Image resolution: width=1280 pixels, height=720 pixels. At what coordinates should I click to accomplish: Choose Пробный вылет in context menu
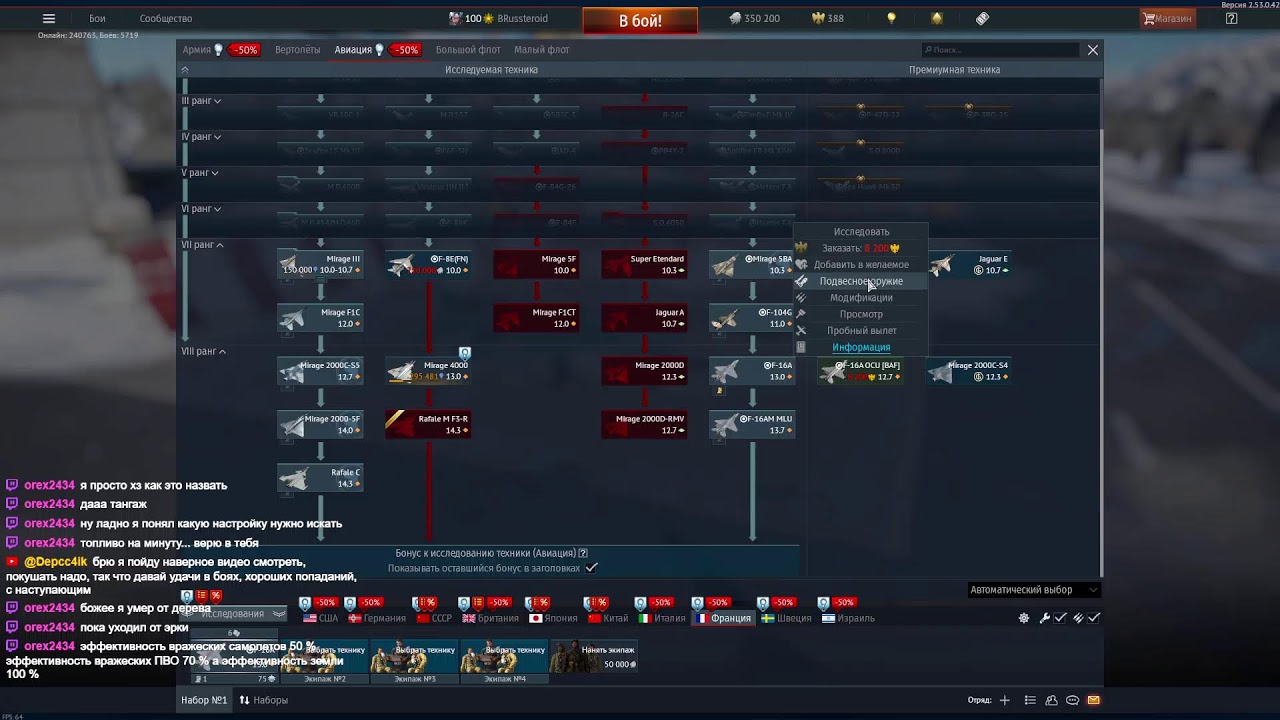pyautogui.click(x=861, y=330)
